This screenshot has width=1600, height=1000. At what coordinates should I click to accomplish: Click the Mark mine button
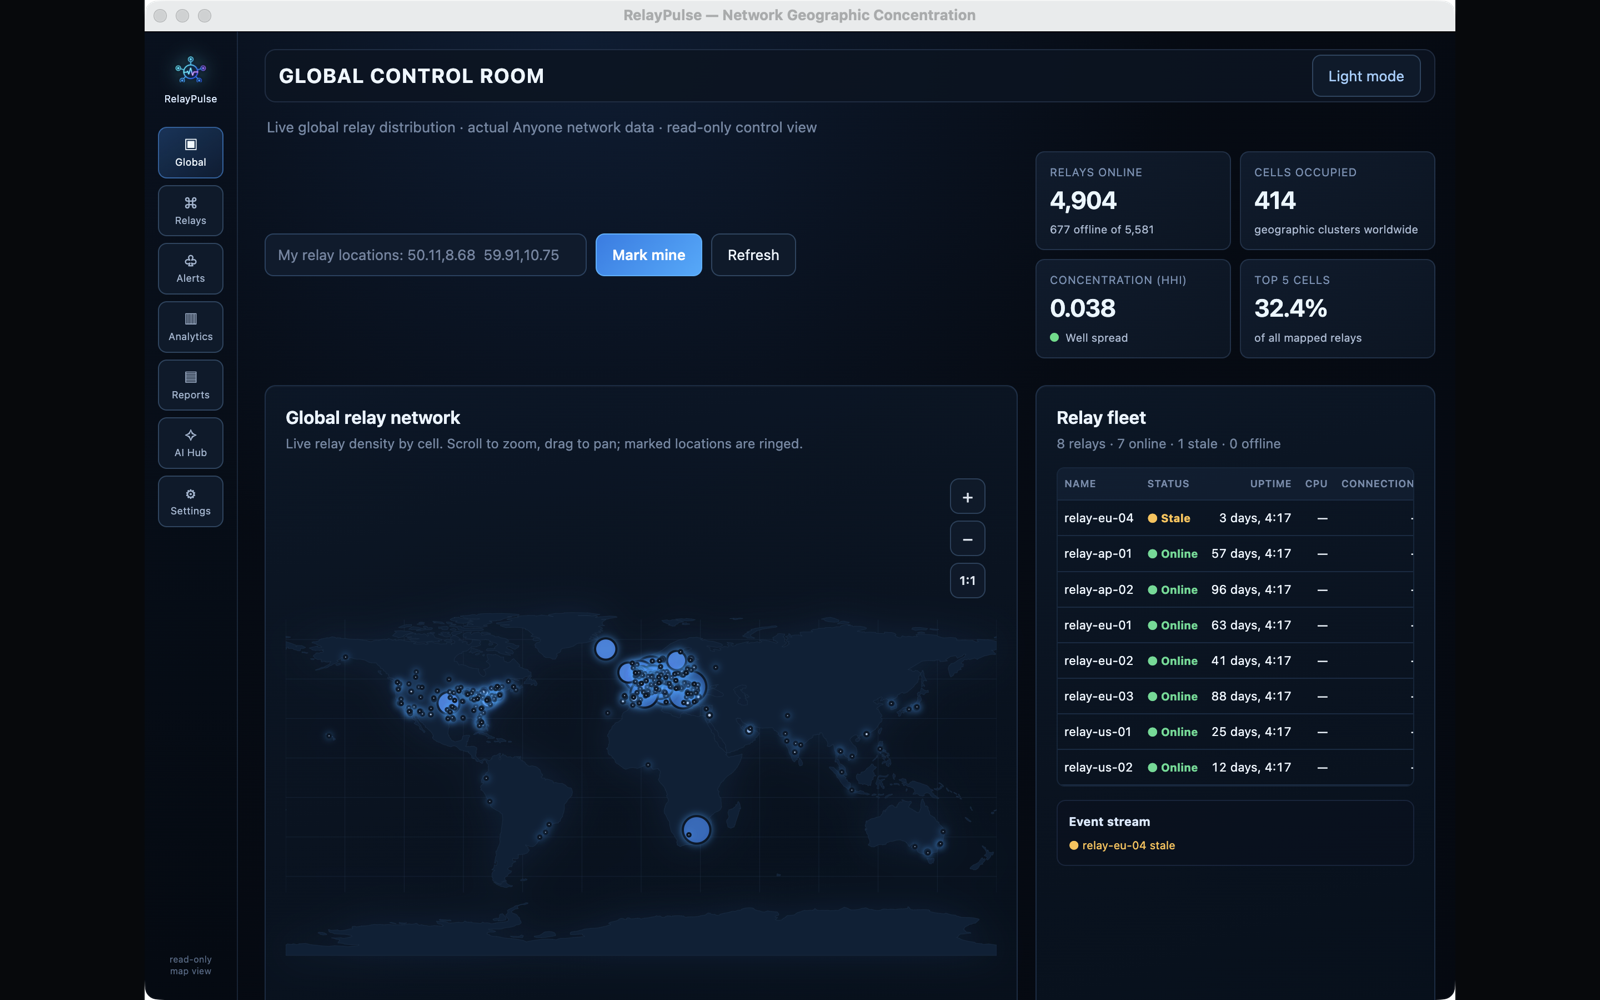click(648, 255)
